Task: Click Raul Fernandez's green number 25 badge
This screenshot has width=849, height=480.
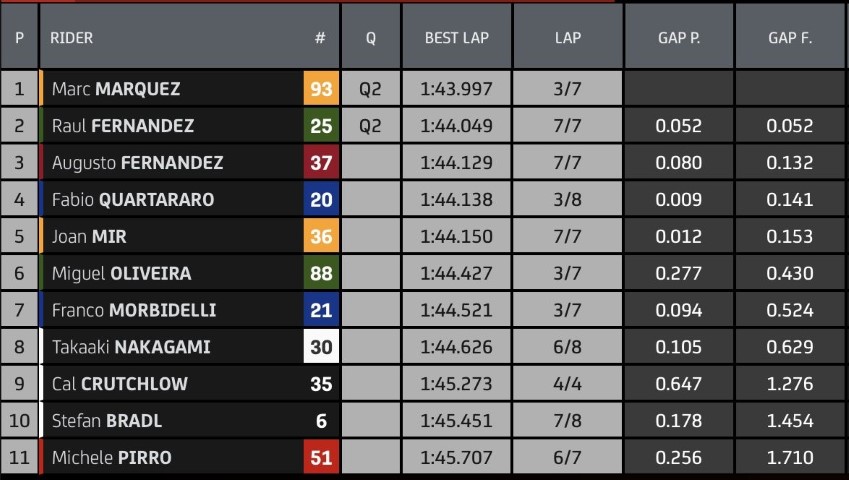Action: 321,126
